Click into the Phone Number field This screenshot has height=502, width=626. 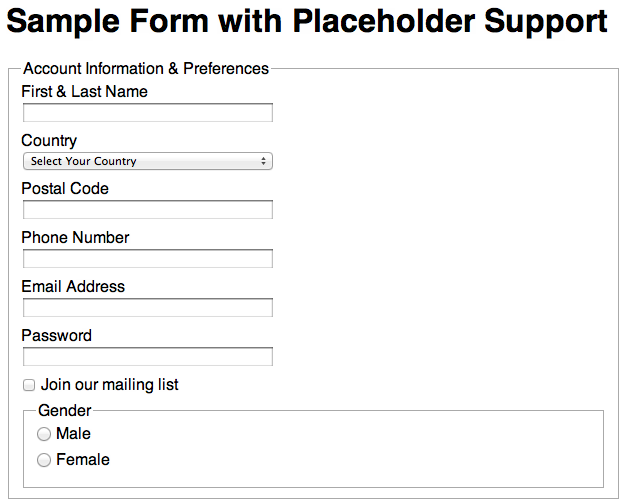147,259
